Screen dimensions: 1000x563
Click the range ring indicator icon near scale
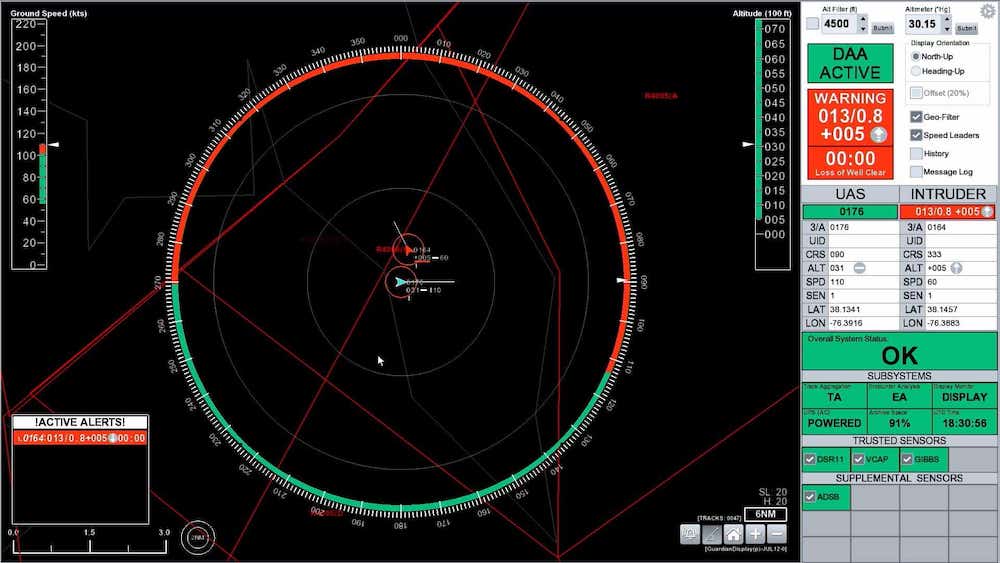tap(198, 537)
